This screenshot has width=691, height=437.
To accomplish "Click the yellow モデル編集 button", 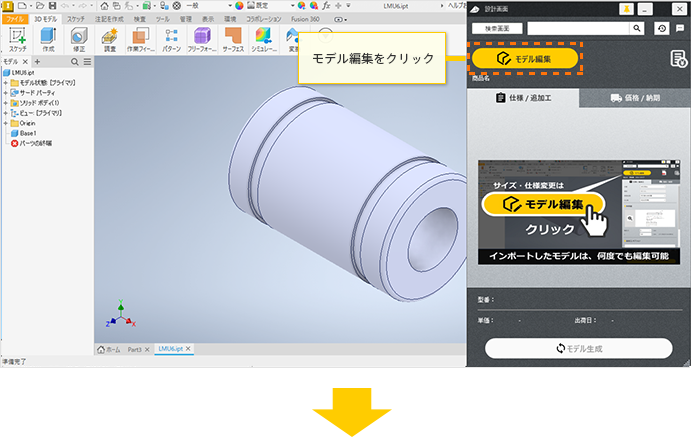I will [525, 59].
